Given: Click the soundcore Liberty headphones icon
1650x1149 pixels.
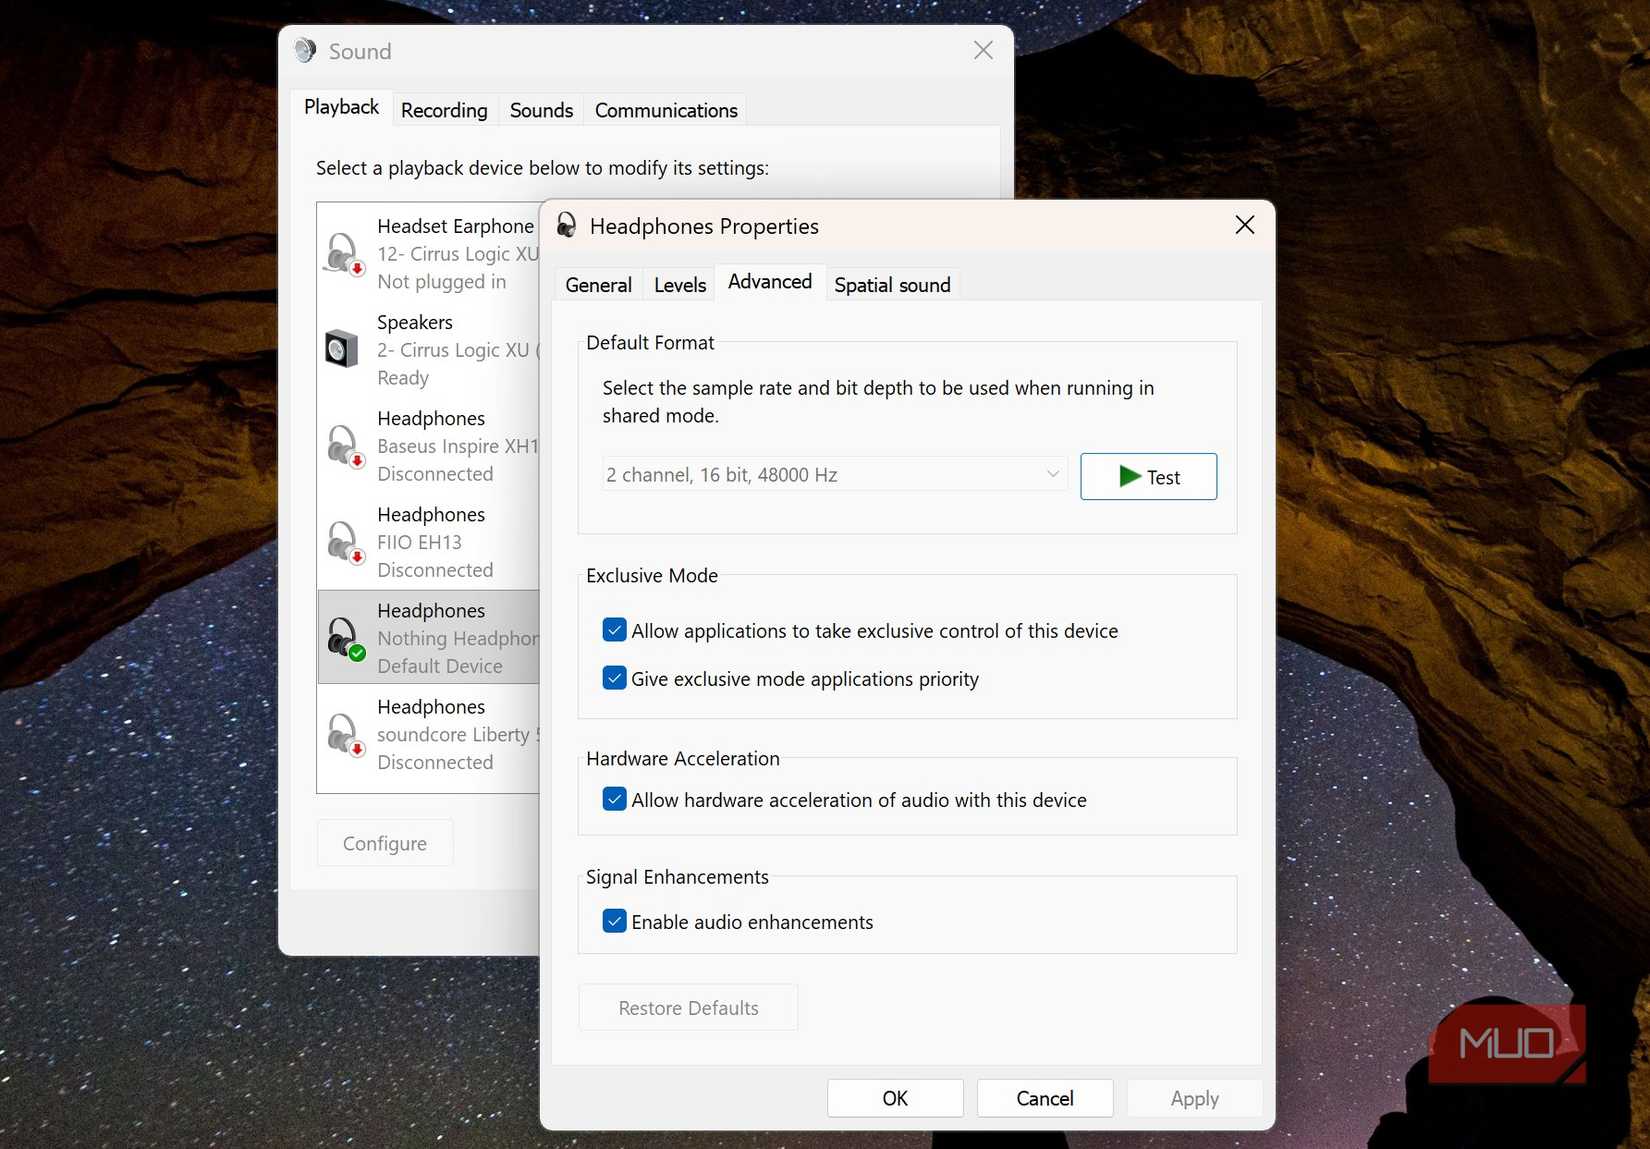Looking at the screenshot, I should click(344, 734).
